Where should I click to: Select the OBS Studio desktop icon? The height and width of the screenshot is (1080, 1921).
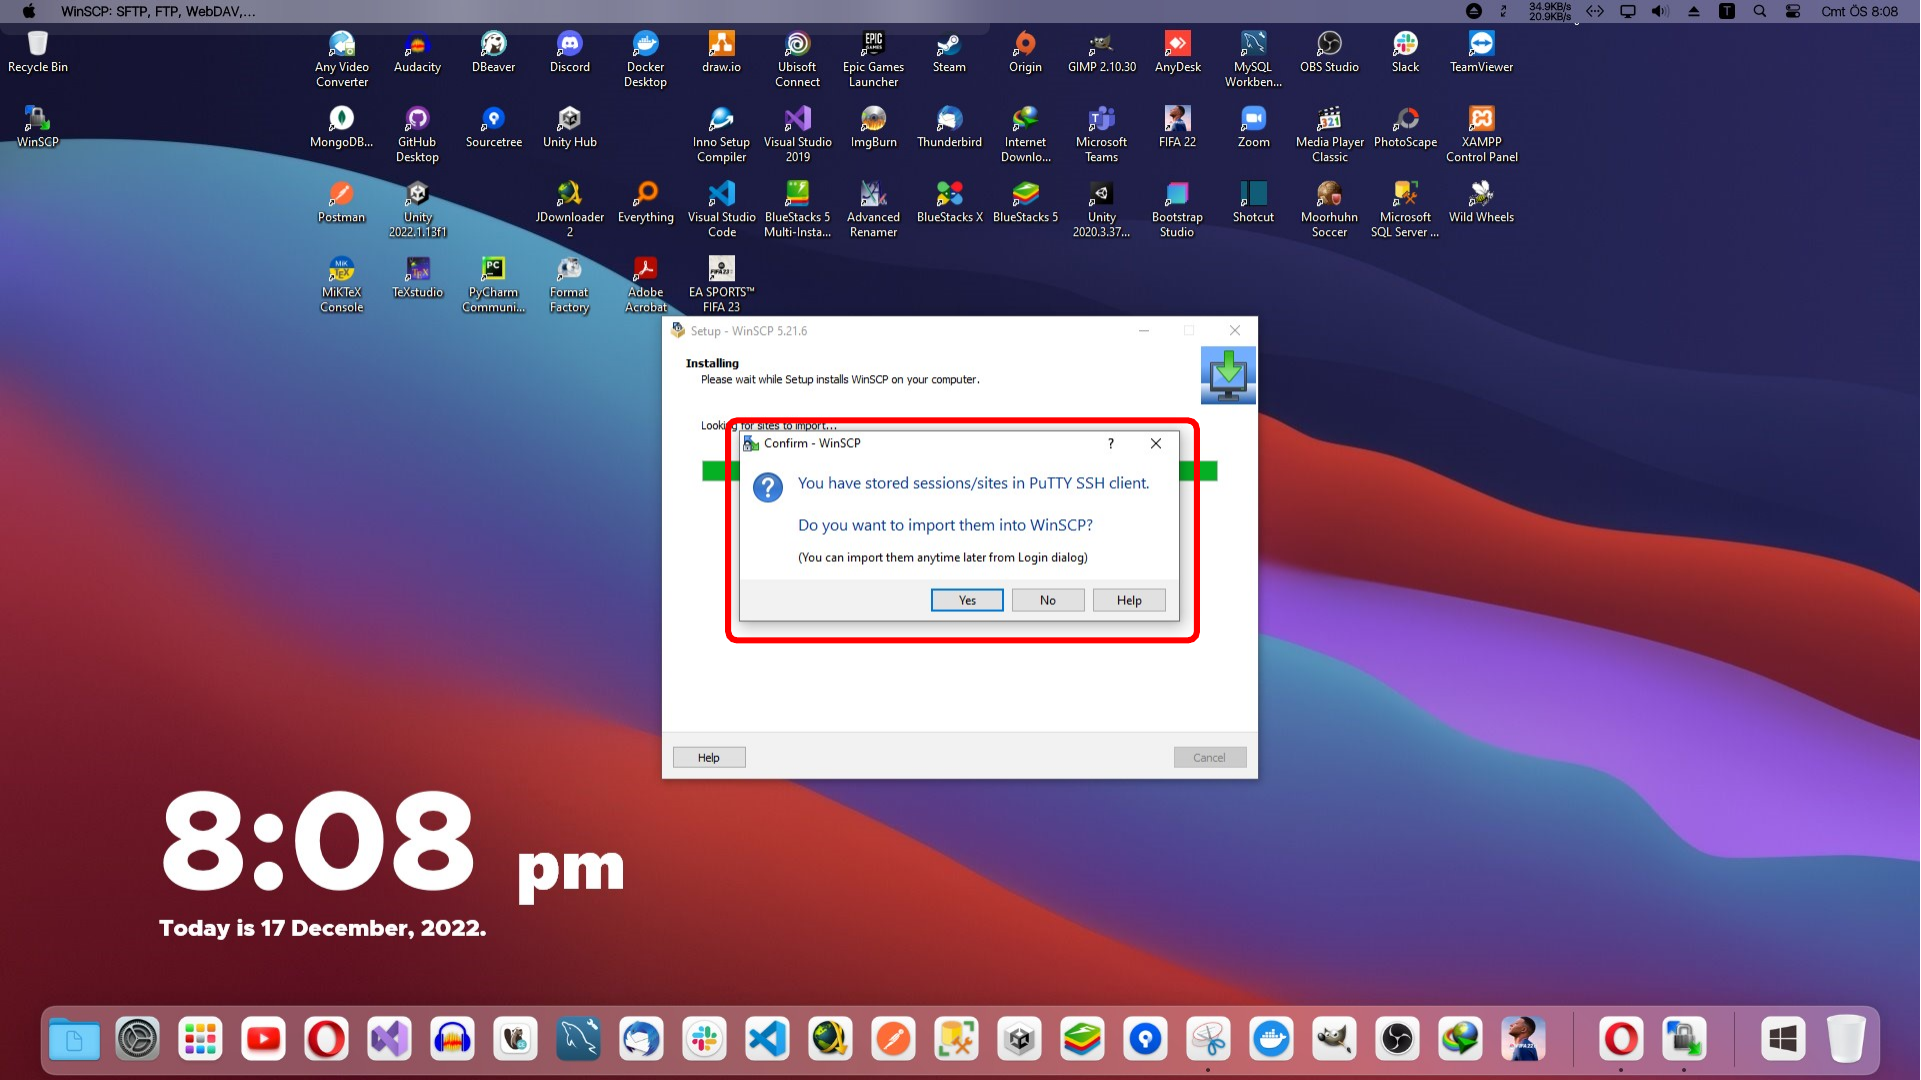[x=1330, y=52]
